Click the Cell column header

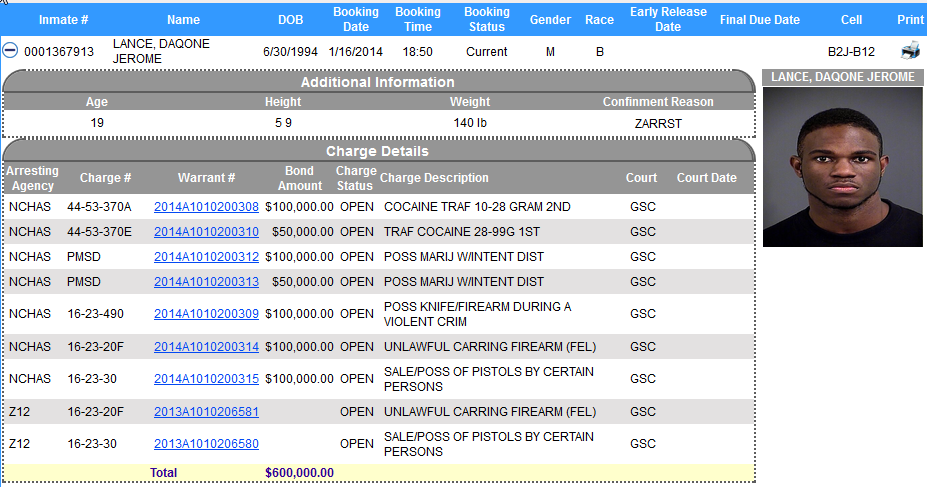pyautogui.click(x=851, y=20)
